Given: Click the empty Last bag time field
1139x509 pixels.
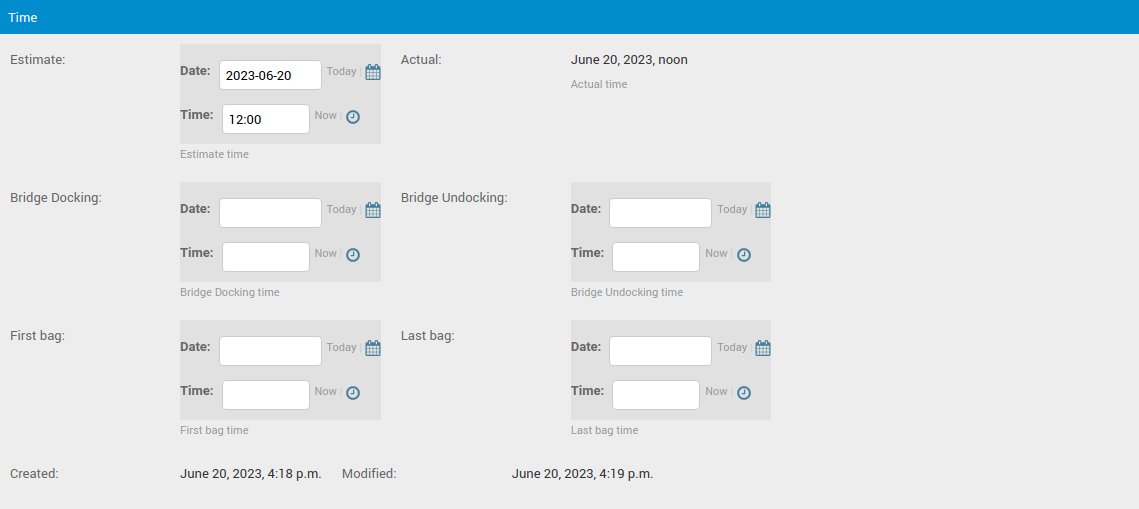Looking at the screenshot, I should 655,395.
